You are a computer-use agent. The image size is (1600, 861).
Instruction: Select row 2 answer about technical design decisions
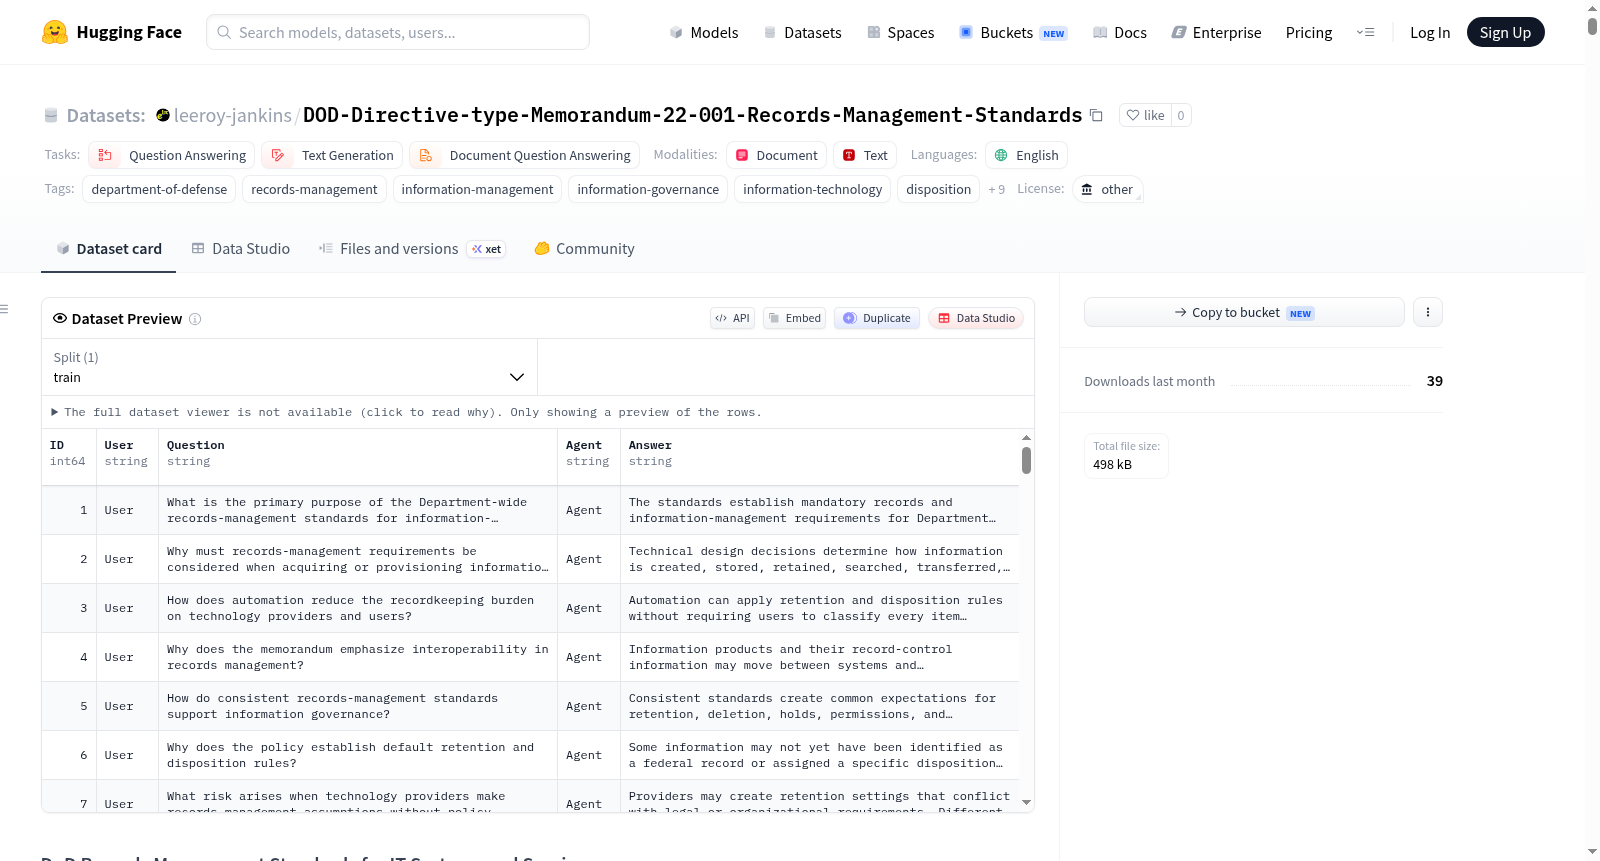coord(819,559)
